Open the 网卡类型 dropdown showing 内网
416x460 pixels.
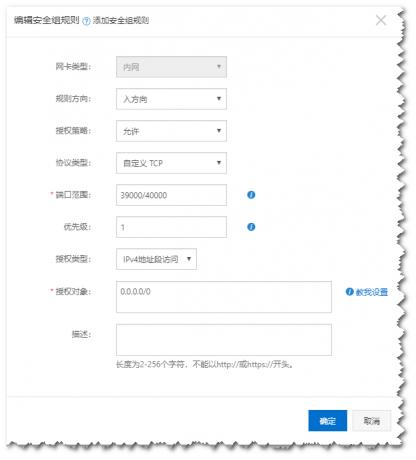point(171,67)
